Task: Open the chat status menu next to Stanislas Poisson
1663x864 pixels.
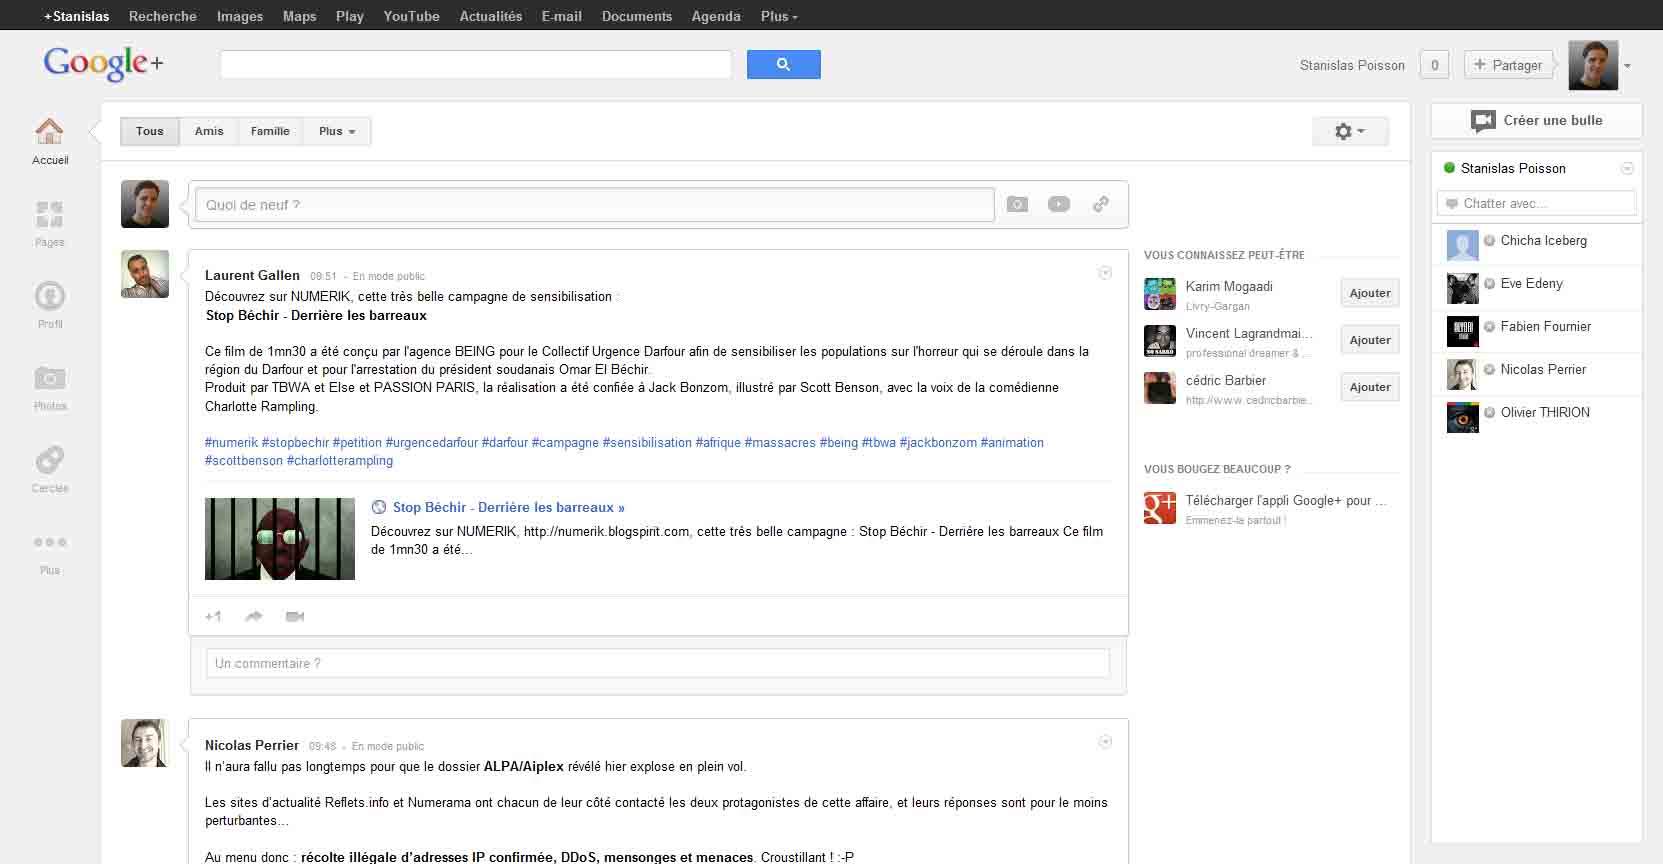Action: click(1627, 168)
